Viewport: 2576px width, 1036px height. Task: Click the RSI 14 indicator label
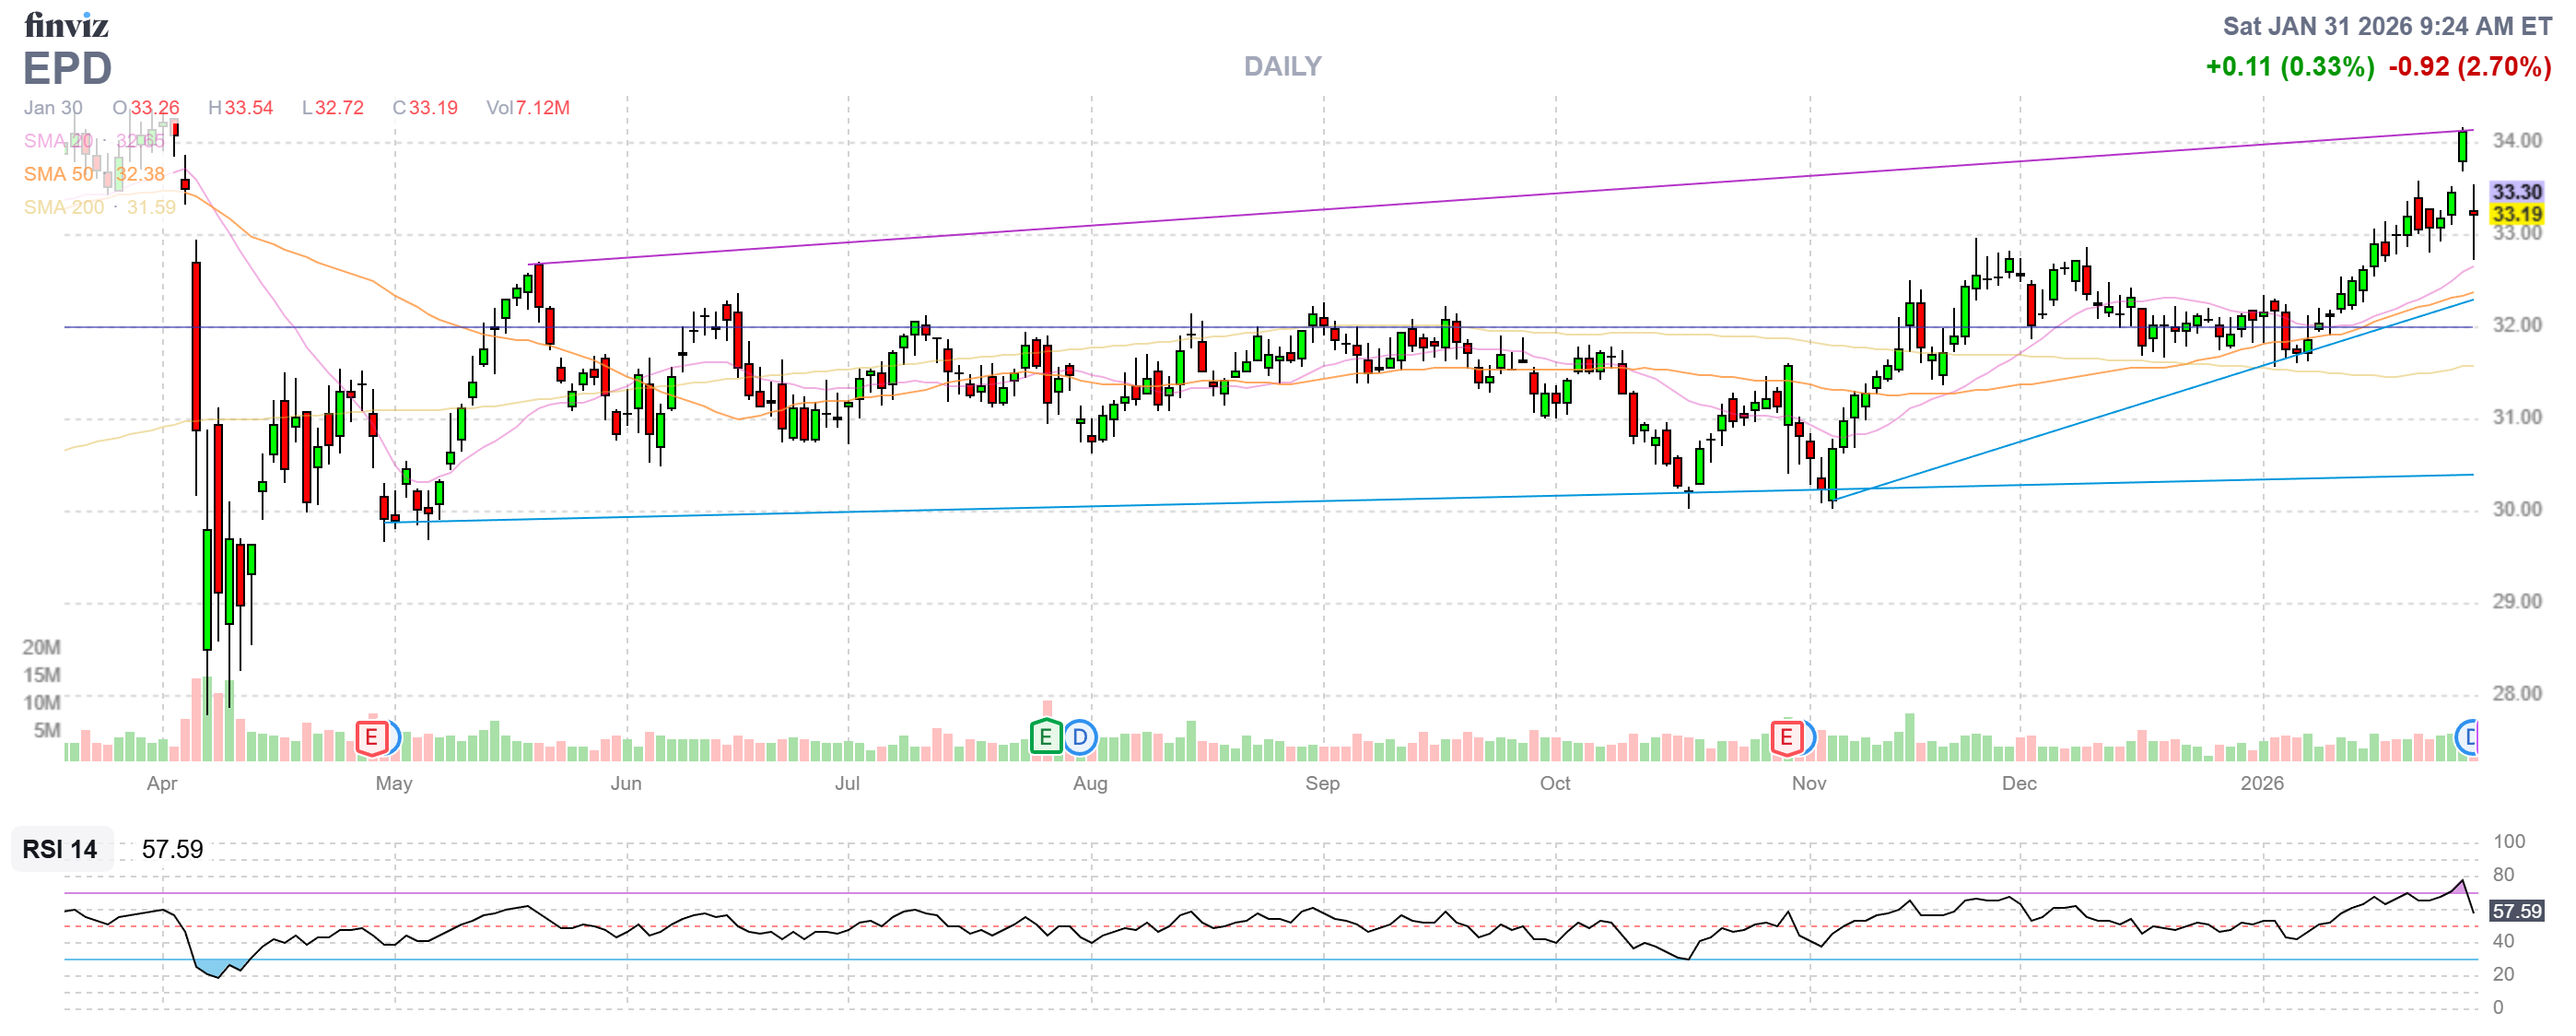pos(60,849)
